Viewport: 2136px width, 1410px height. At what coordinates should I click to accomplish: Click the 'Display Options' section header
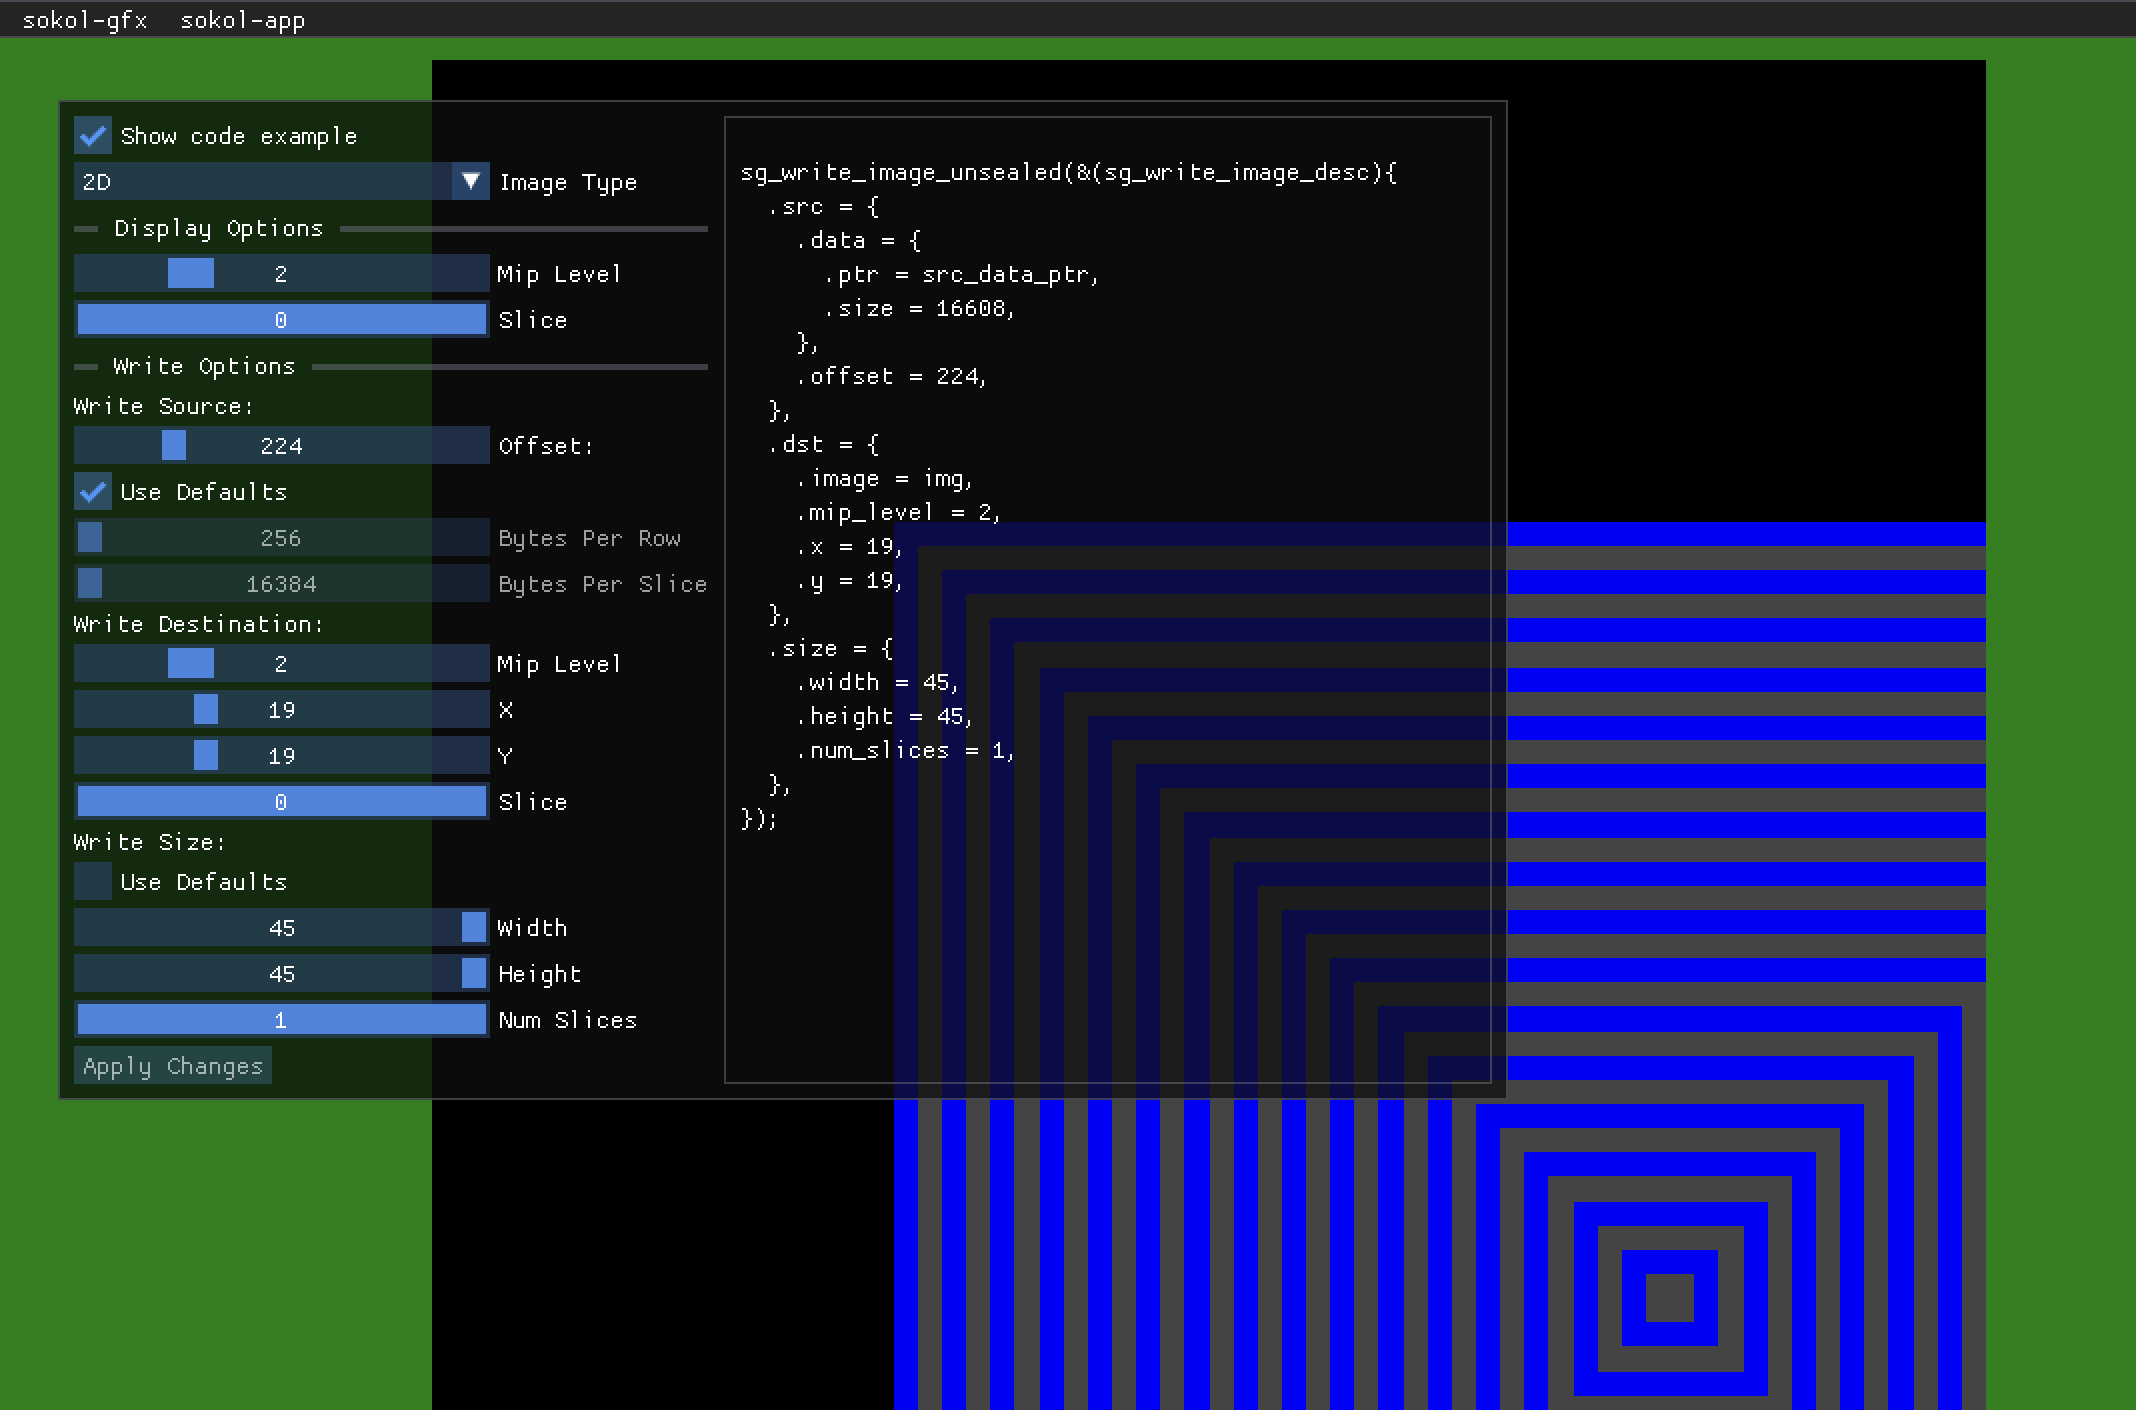[x=219, y=228]
